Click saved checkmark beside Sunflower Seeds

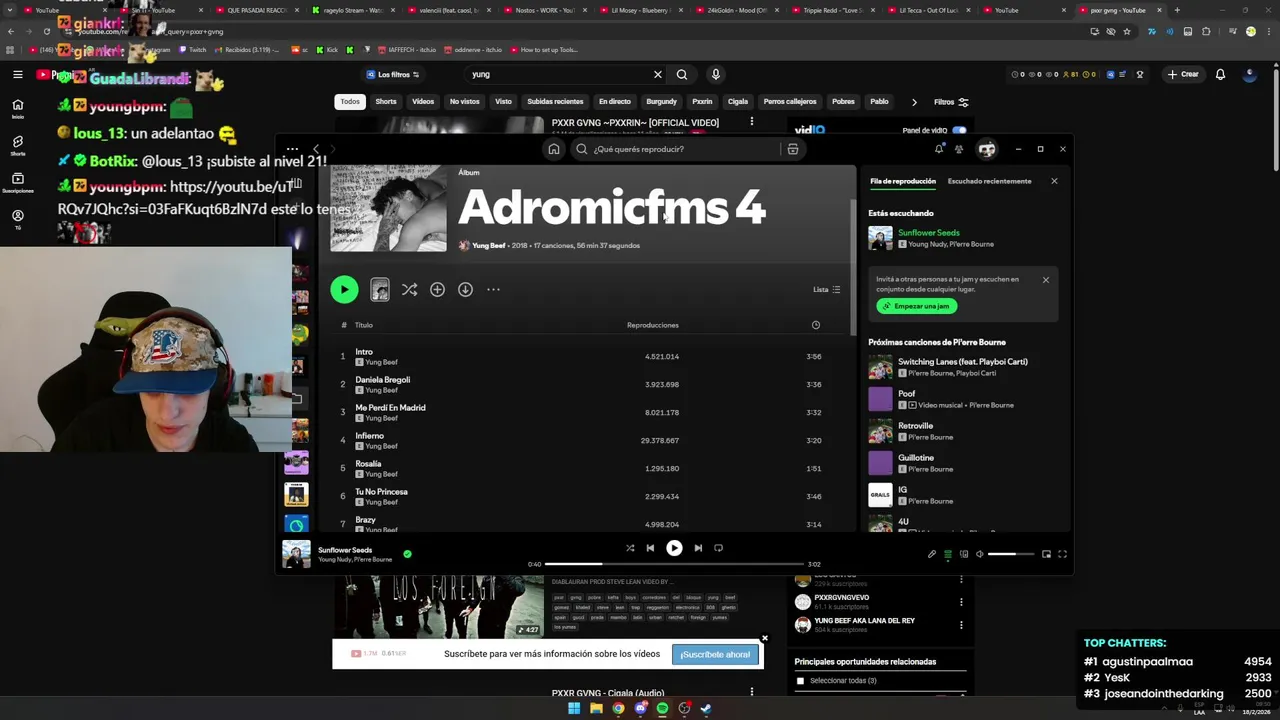[407, 553]
